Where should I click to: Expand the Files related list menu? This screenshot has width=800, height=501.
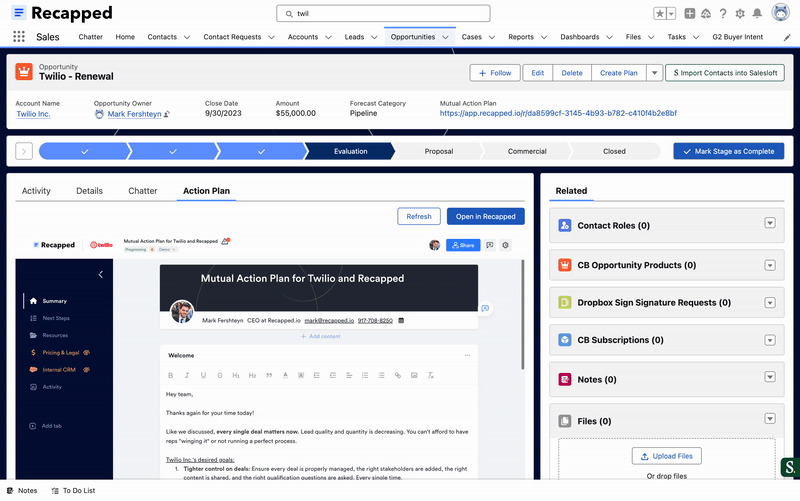pos(770,419)
